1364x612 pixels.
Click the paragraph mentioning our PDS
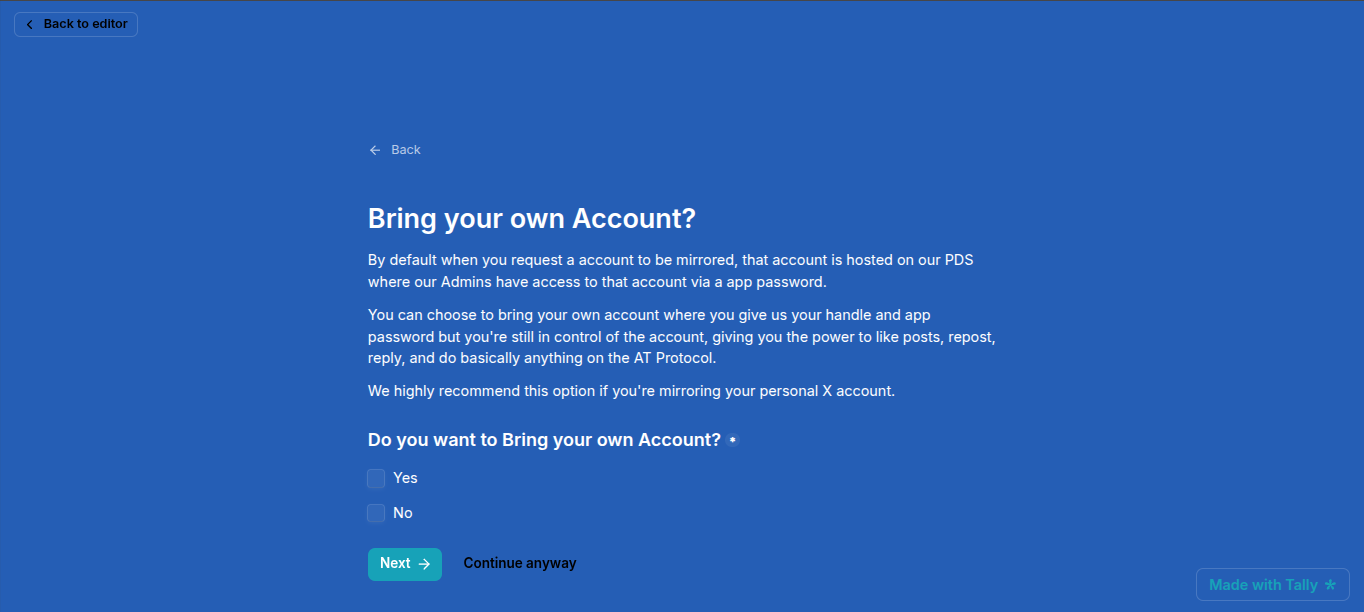point(670,271)
